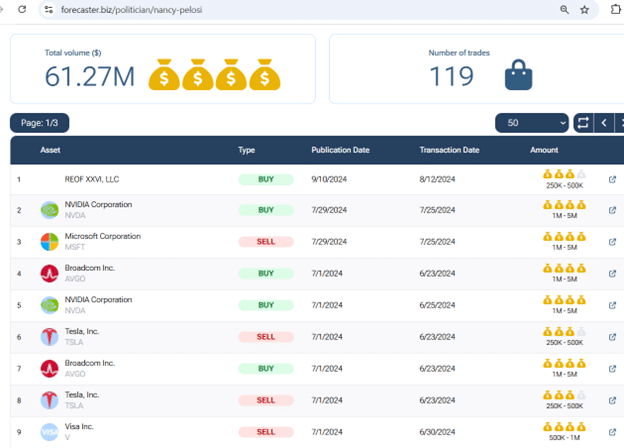The width and height of the screenshot is (624, 448).
Task: Click the swap arrows icon beside pagination
Action: pos(583,123)
